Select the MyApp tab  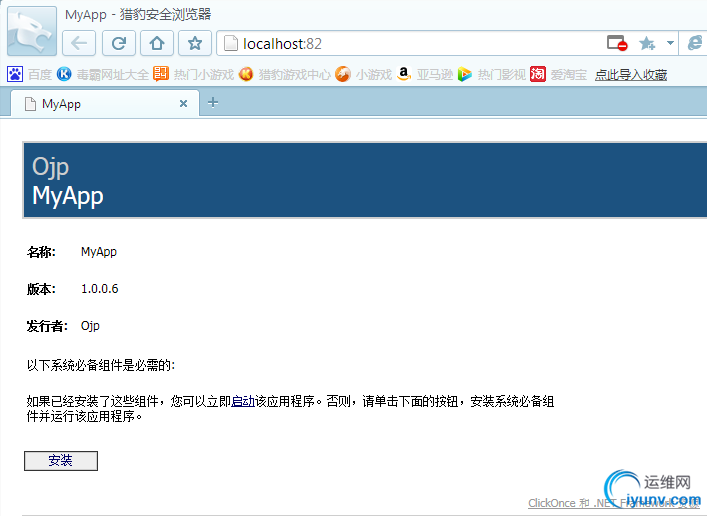click(105, 104)
